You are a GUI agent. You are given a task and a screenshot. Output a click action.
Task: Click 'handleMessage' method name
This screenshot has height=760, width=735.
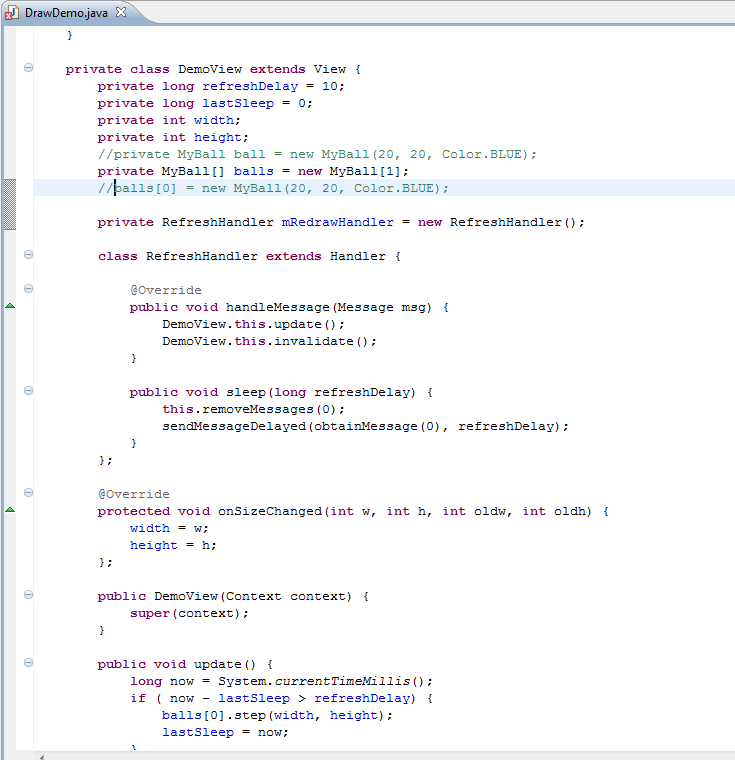tap(278, 307)
